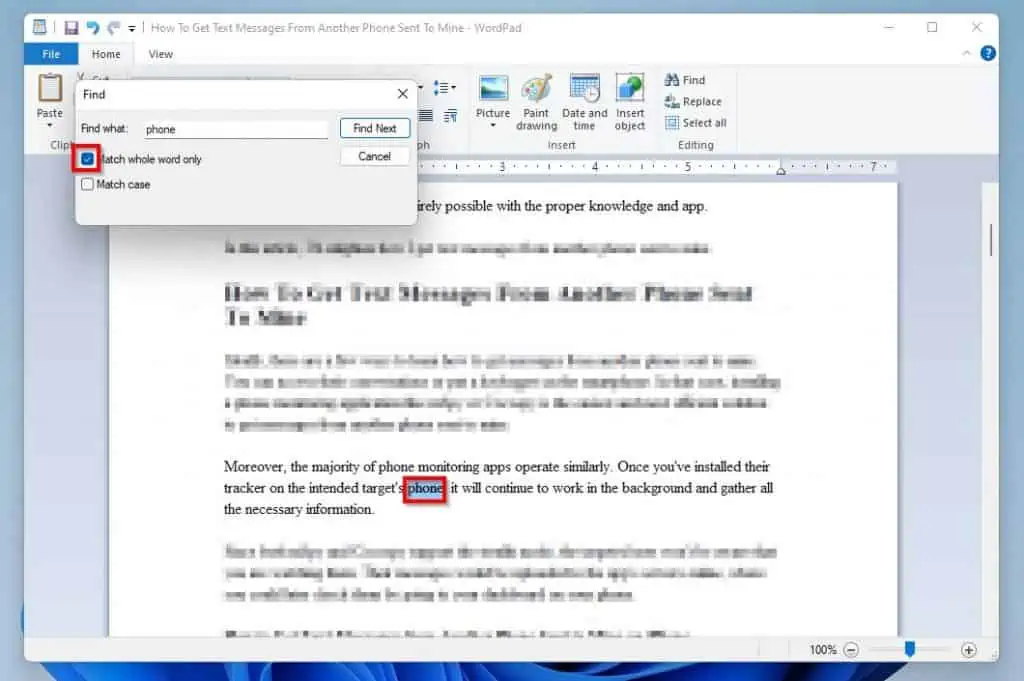Click the Save icon in quick access toolbar
Screen dimensions: 1024x681
tap(71, 28)
